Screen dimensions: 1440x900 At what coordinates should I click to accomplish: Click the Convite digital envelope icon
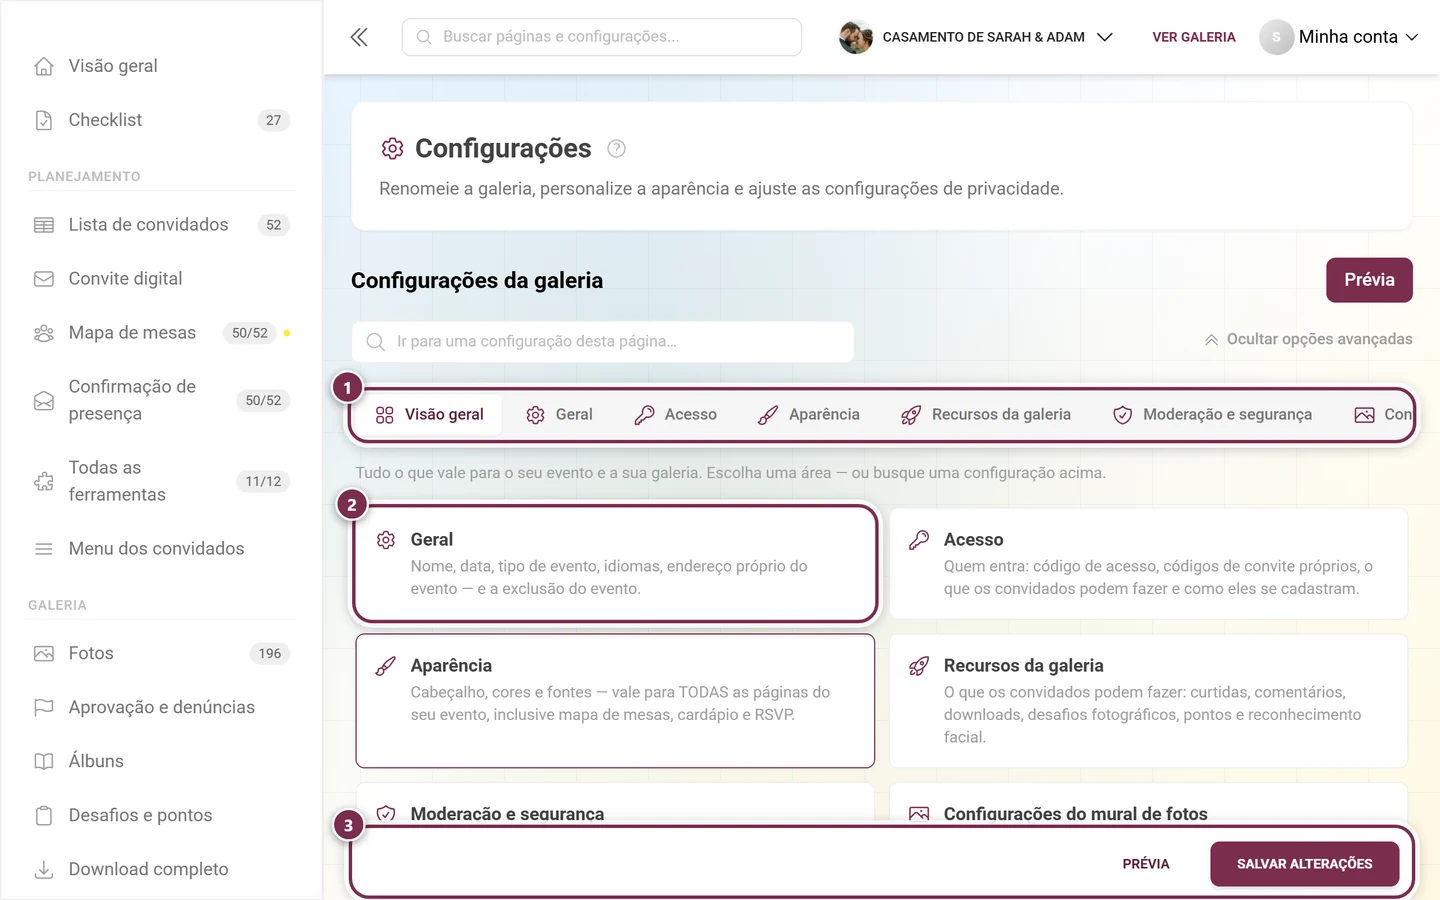click(x=44, y=279)
